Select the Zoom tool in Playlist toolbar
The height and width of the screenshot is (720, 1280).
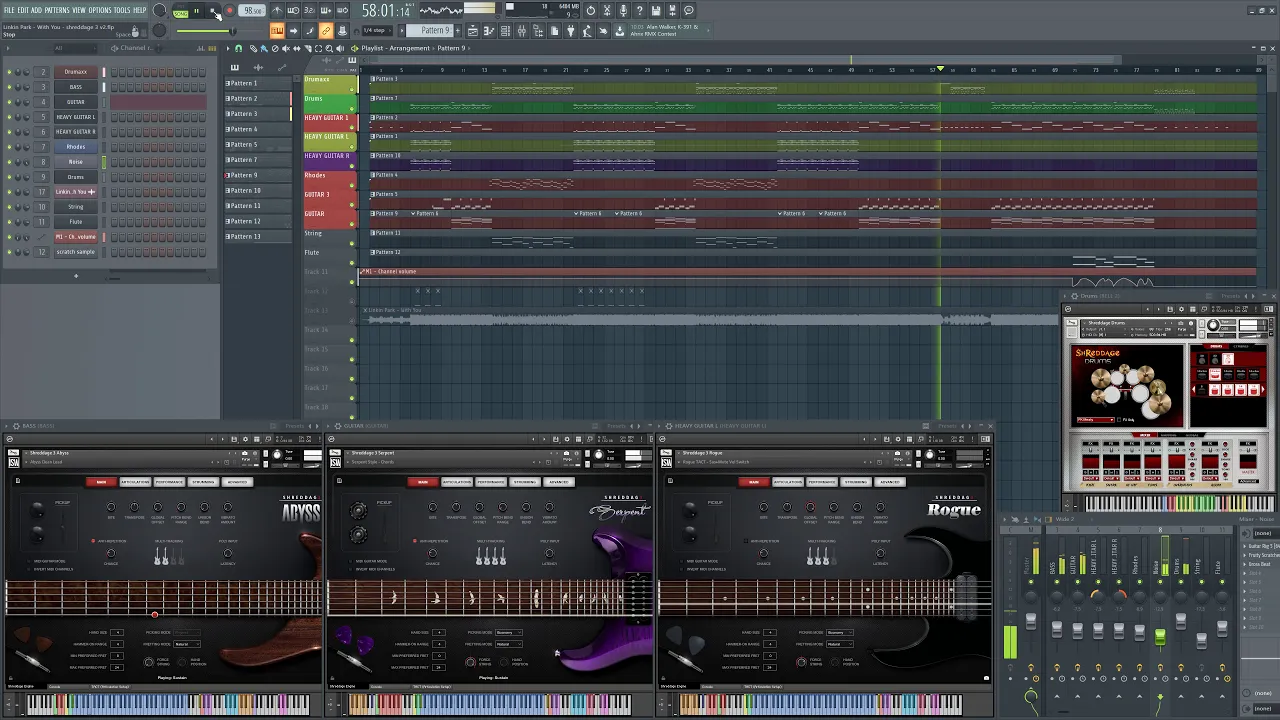[329, 48]
